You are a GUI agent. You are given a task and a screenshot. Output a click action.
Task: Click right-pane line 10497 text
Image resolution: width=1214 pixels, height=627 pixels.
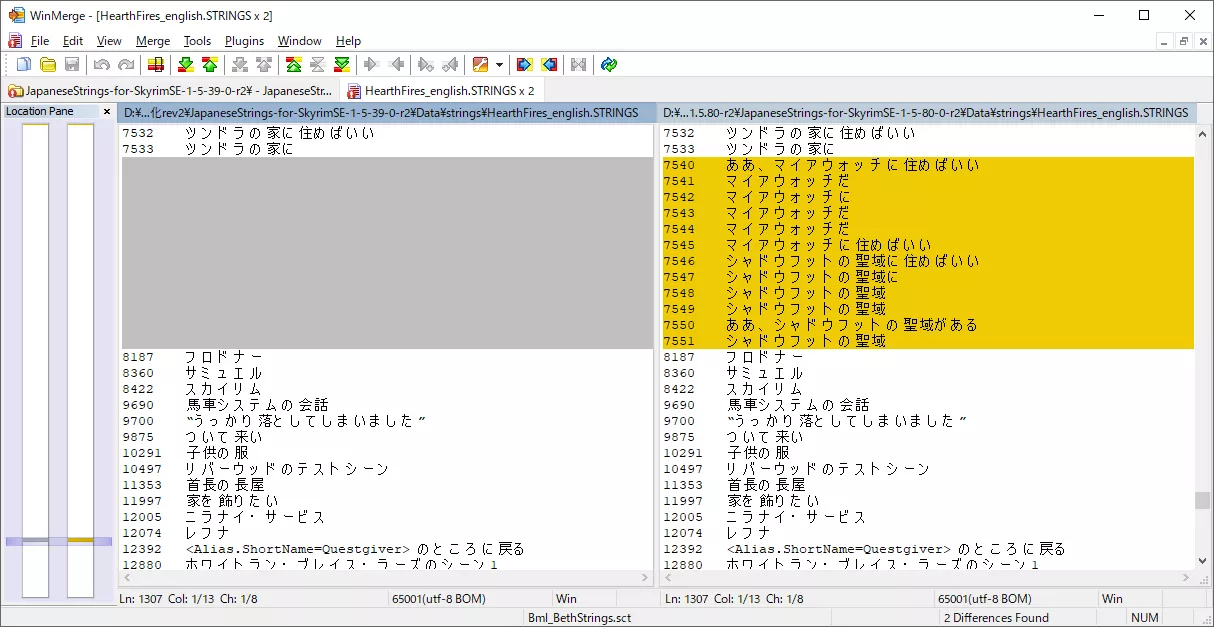coord(828,469)
